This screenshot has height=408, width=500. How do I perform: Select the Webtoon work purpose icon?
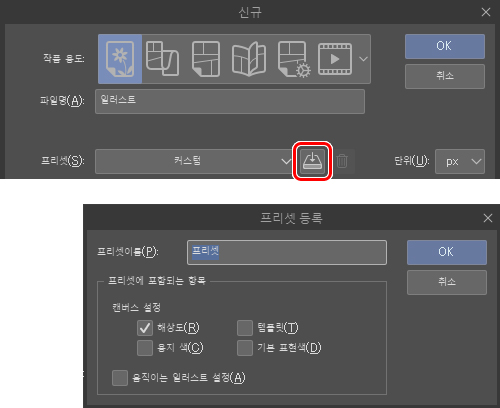pos(162,59)
